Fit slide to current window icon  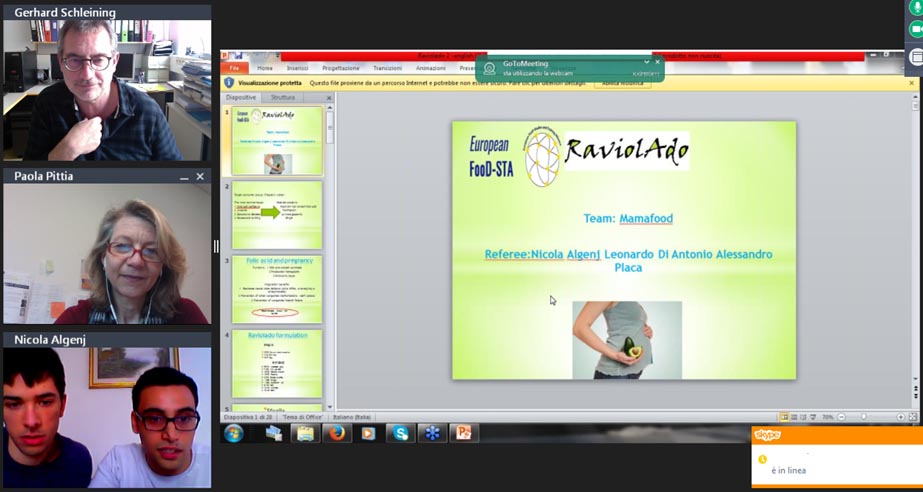[x=912, y=417]
